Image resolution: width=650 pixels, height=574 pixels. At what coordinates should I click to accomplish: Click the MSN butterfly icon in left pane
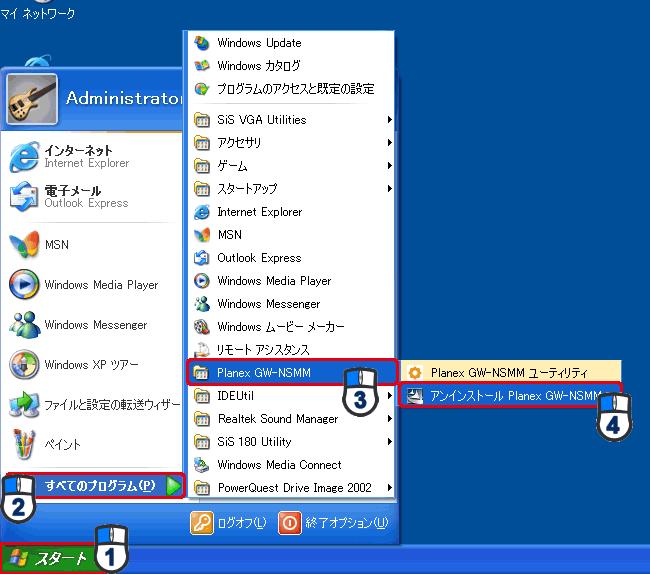point(24,244)
